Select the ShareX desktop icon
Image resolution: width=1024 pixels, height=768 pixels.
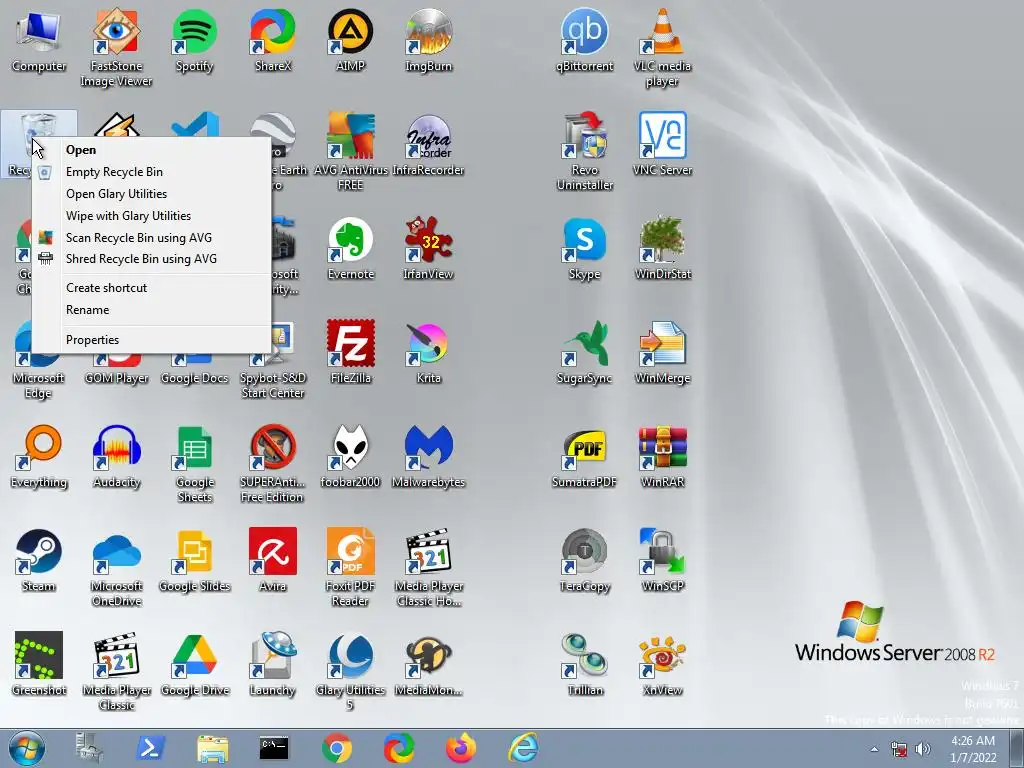point(272,40)
